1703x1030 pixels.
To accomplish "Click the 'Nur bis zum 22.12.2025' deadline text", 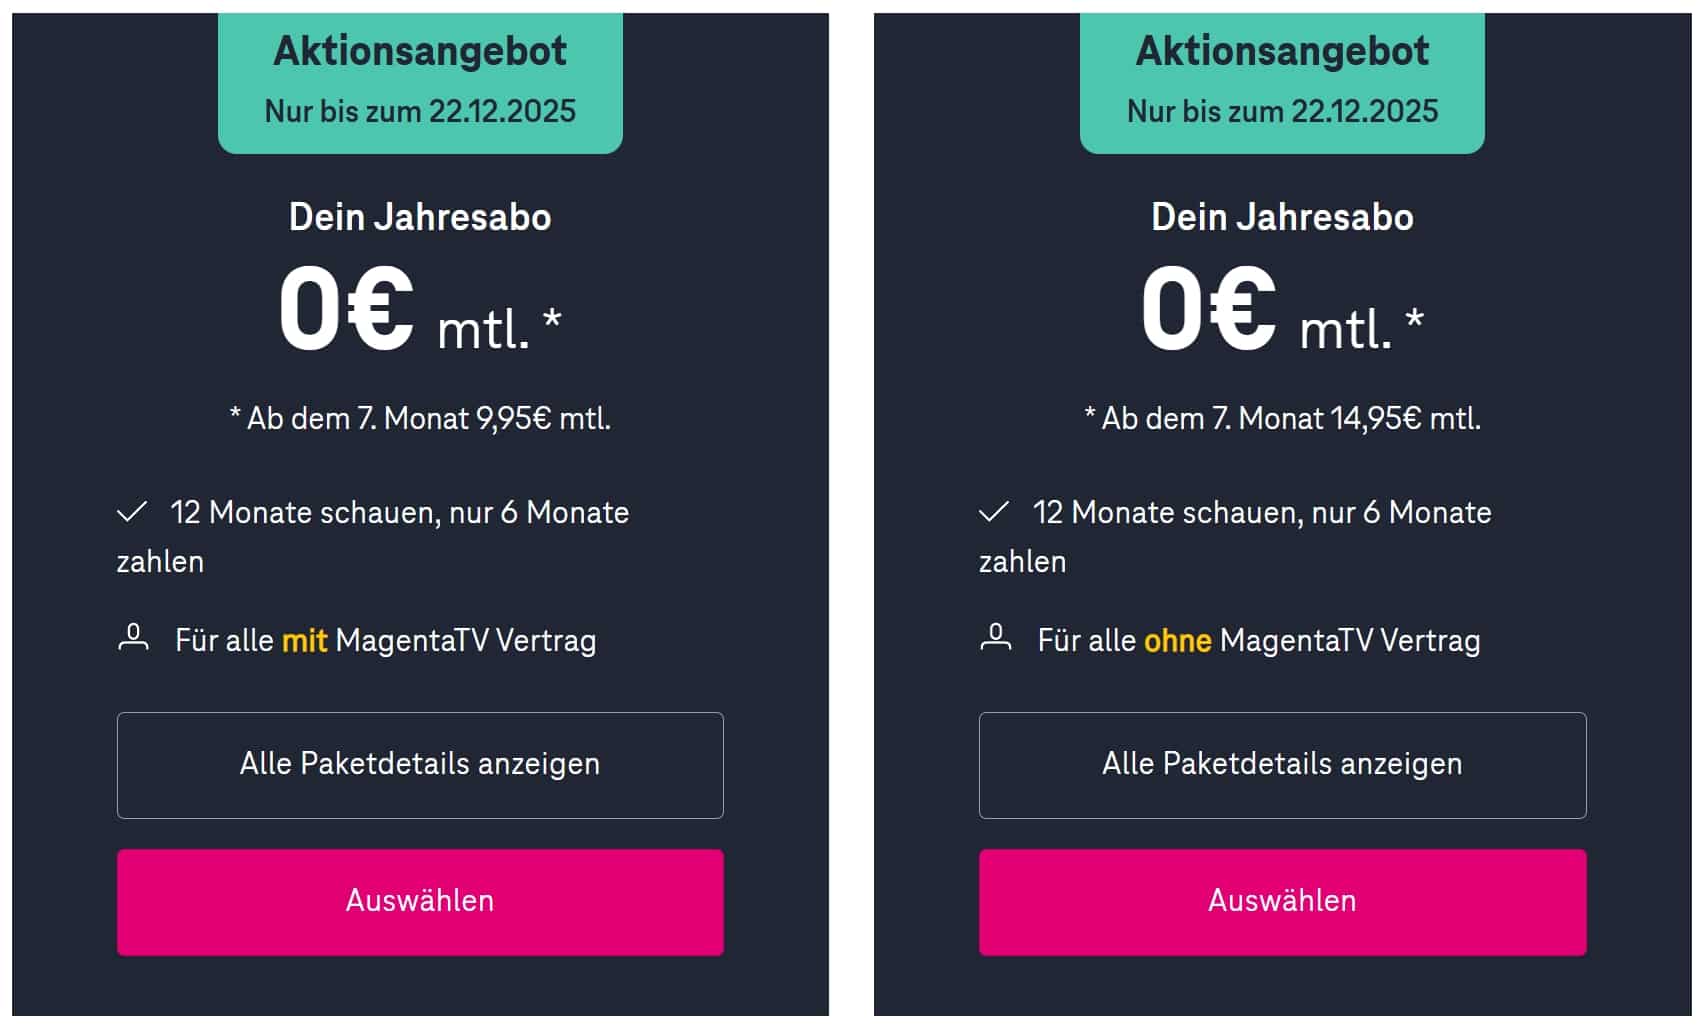I will 420,111.
